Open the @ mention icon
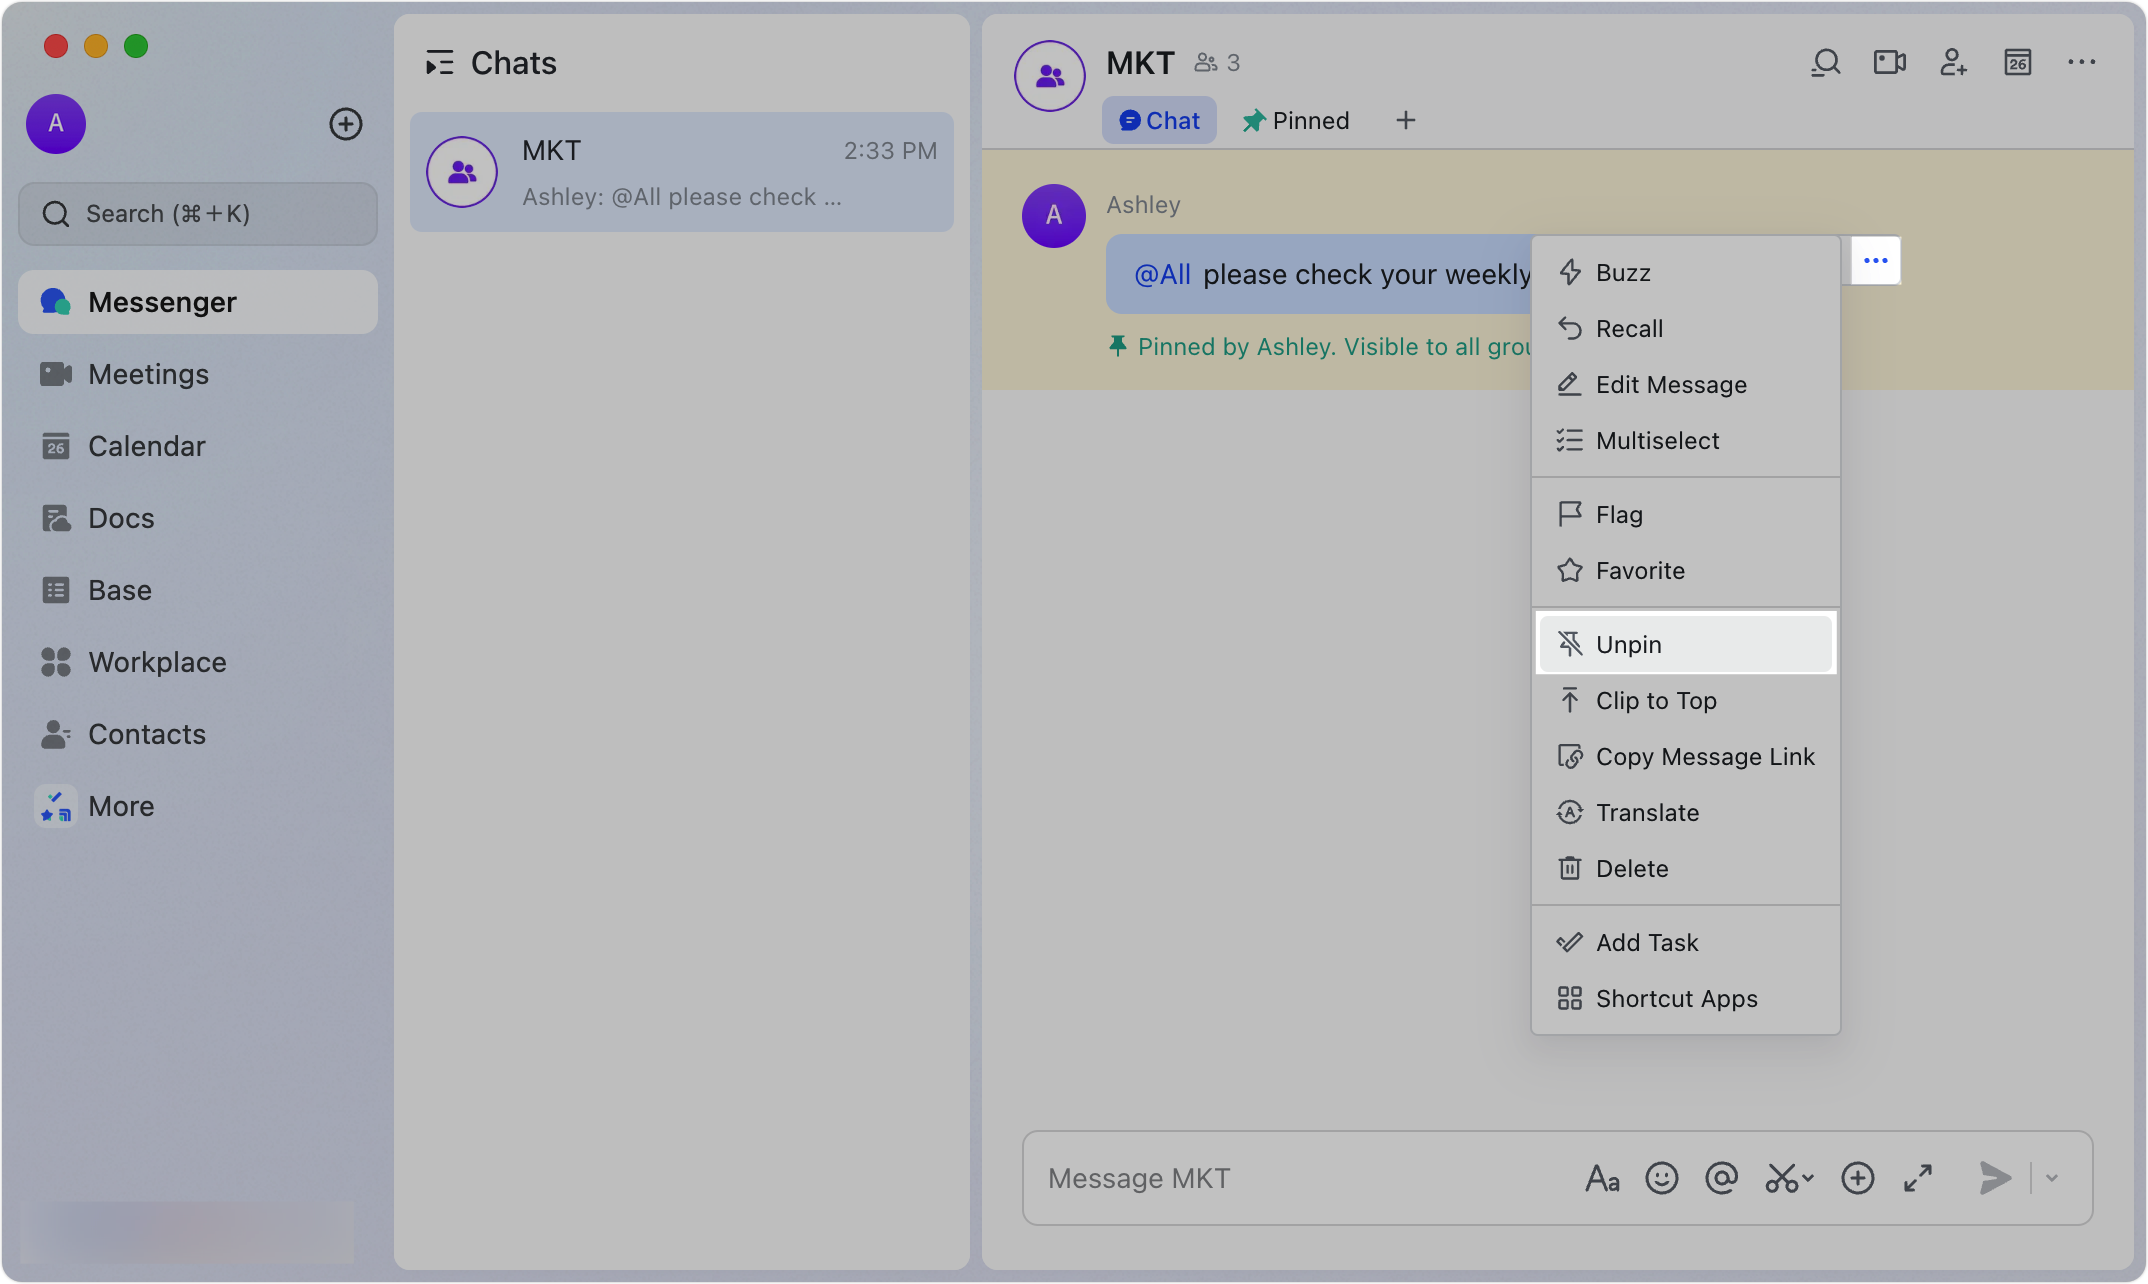 click(1721, 1178)
